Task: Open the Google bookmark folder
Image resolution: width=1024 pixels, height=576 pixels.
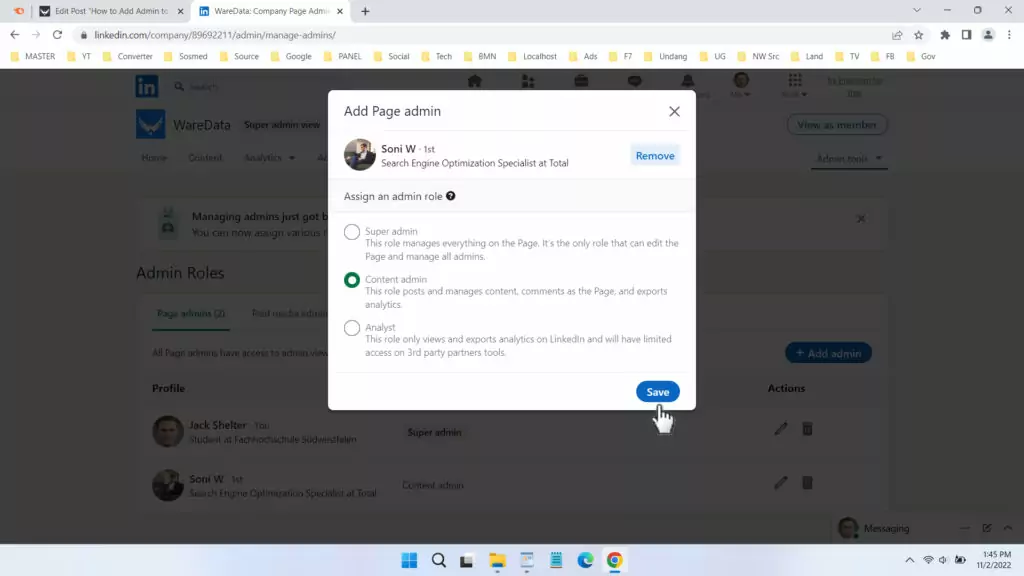Action: [x=291, y=56]
